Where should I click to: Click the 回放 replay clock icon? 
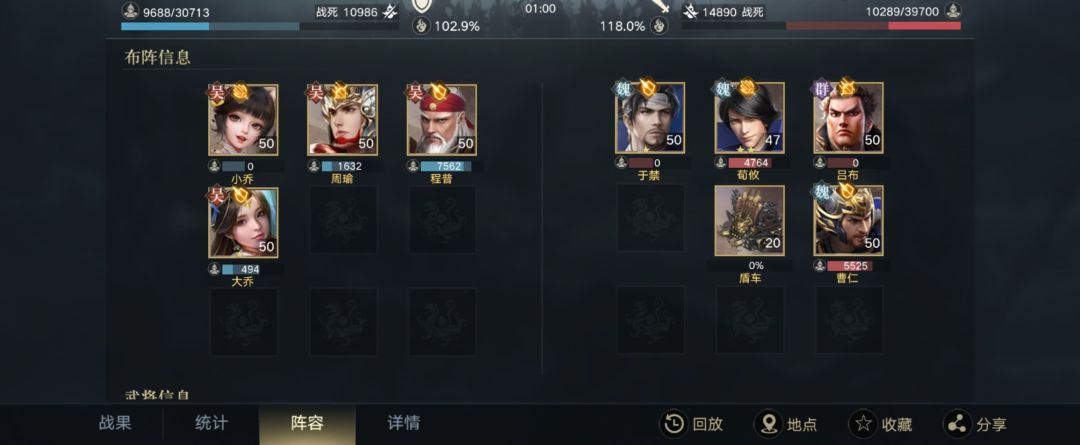point(673,424)
